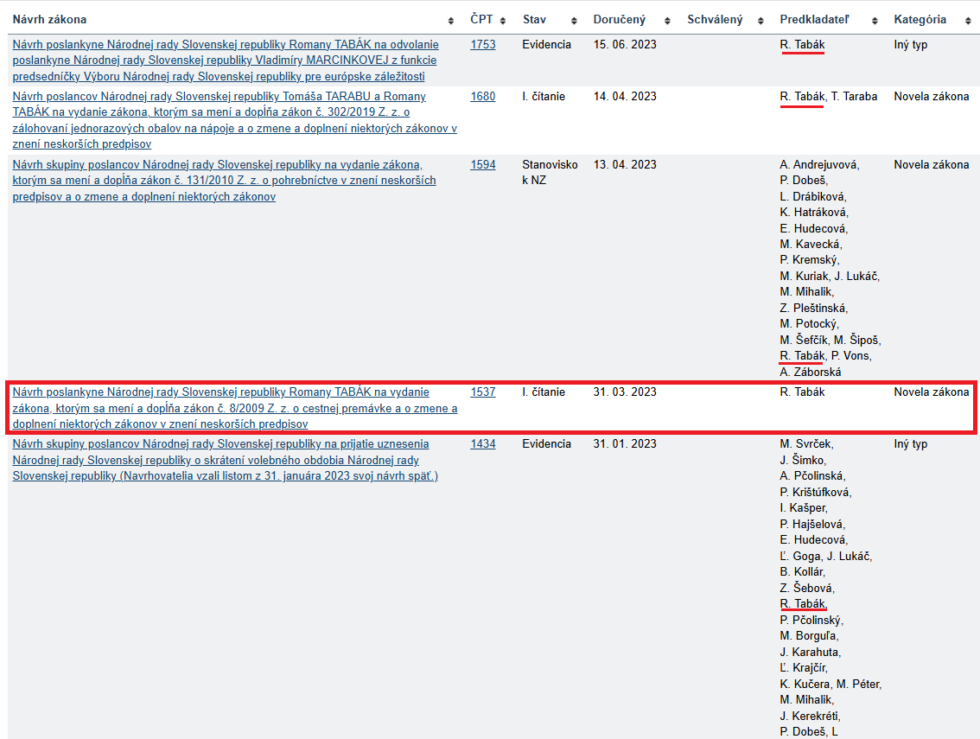Sort by Stav using its arrow icon
This screenshot has width=980, height=739.
click(574, 21)
